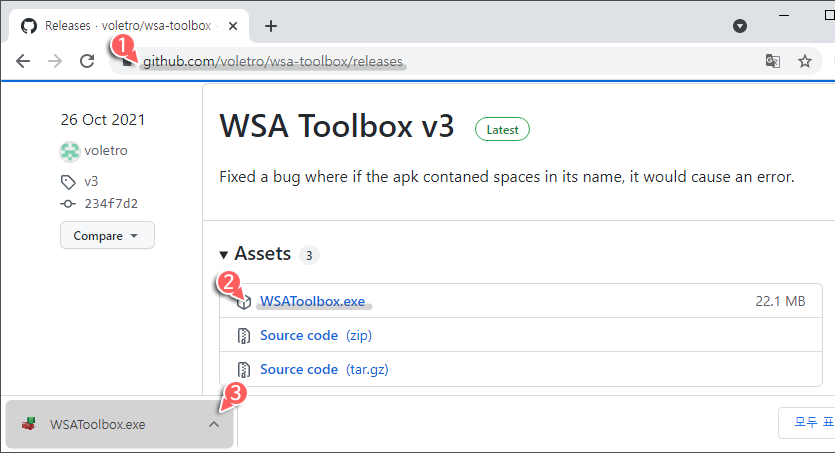Open the translate page icon
Screen dimensions: 835x453
click(773, 61)
